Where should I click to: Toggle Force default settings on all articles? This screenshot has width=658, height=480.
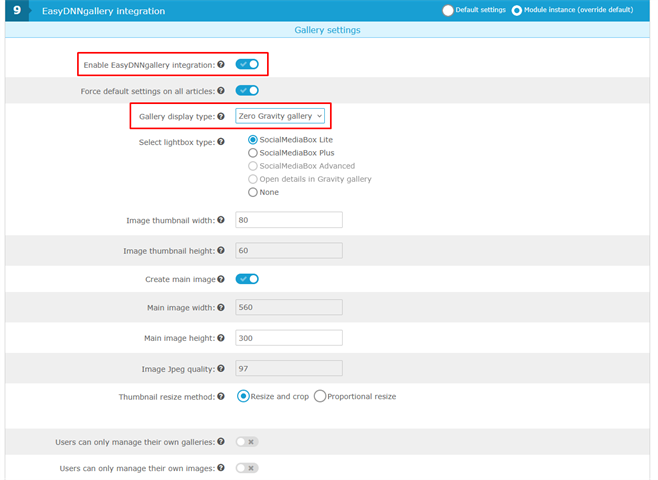tap(247, 91)
